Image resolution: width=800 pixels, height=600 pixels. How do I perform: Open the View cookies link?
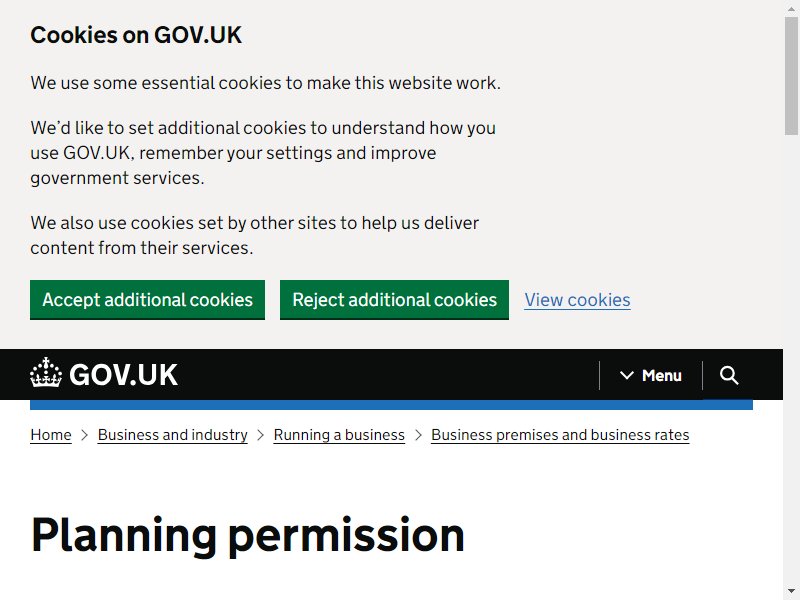tap(578, 300)
